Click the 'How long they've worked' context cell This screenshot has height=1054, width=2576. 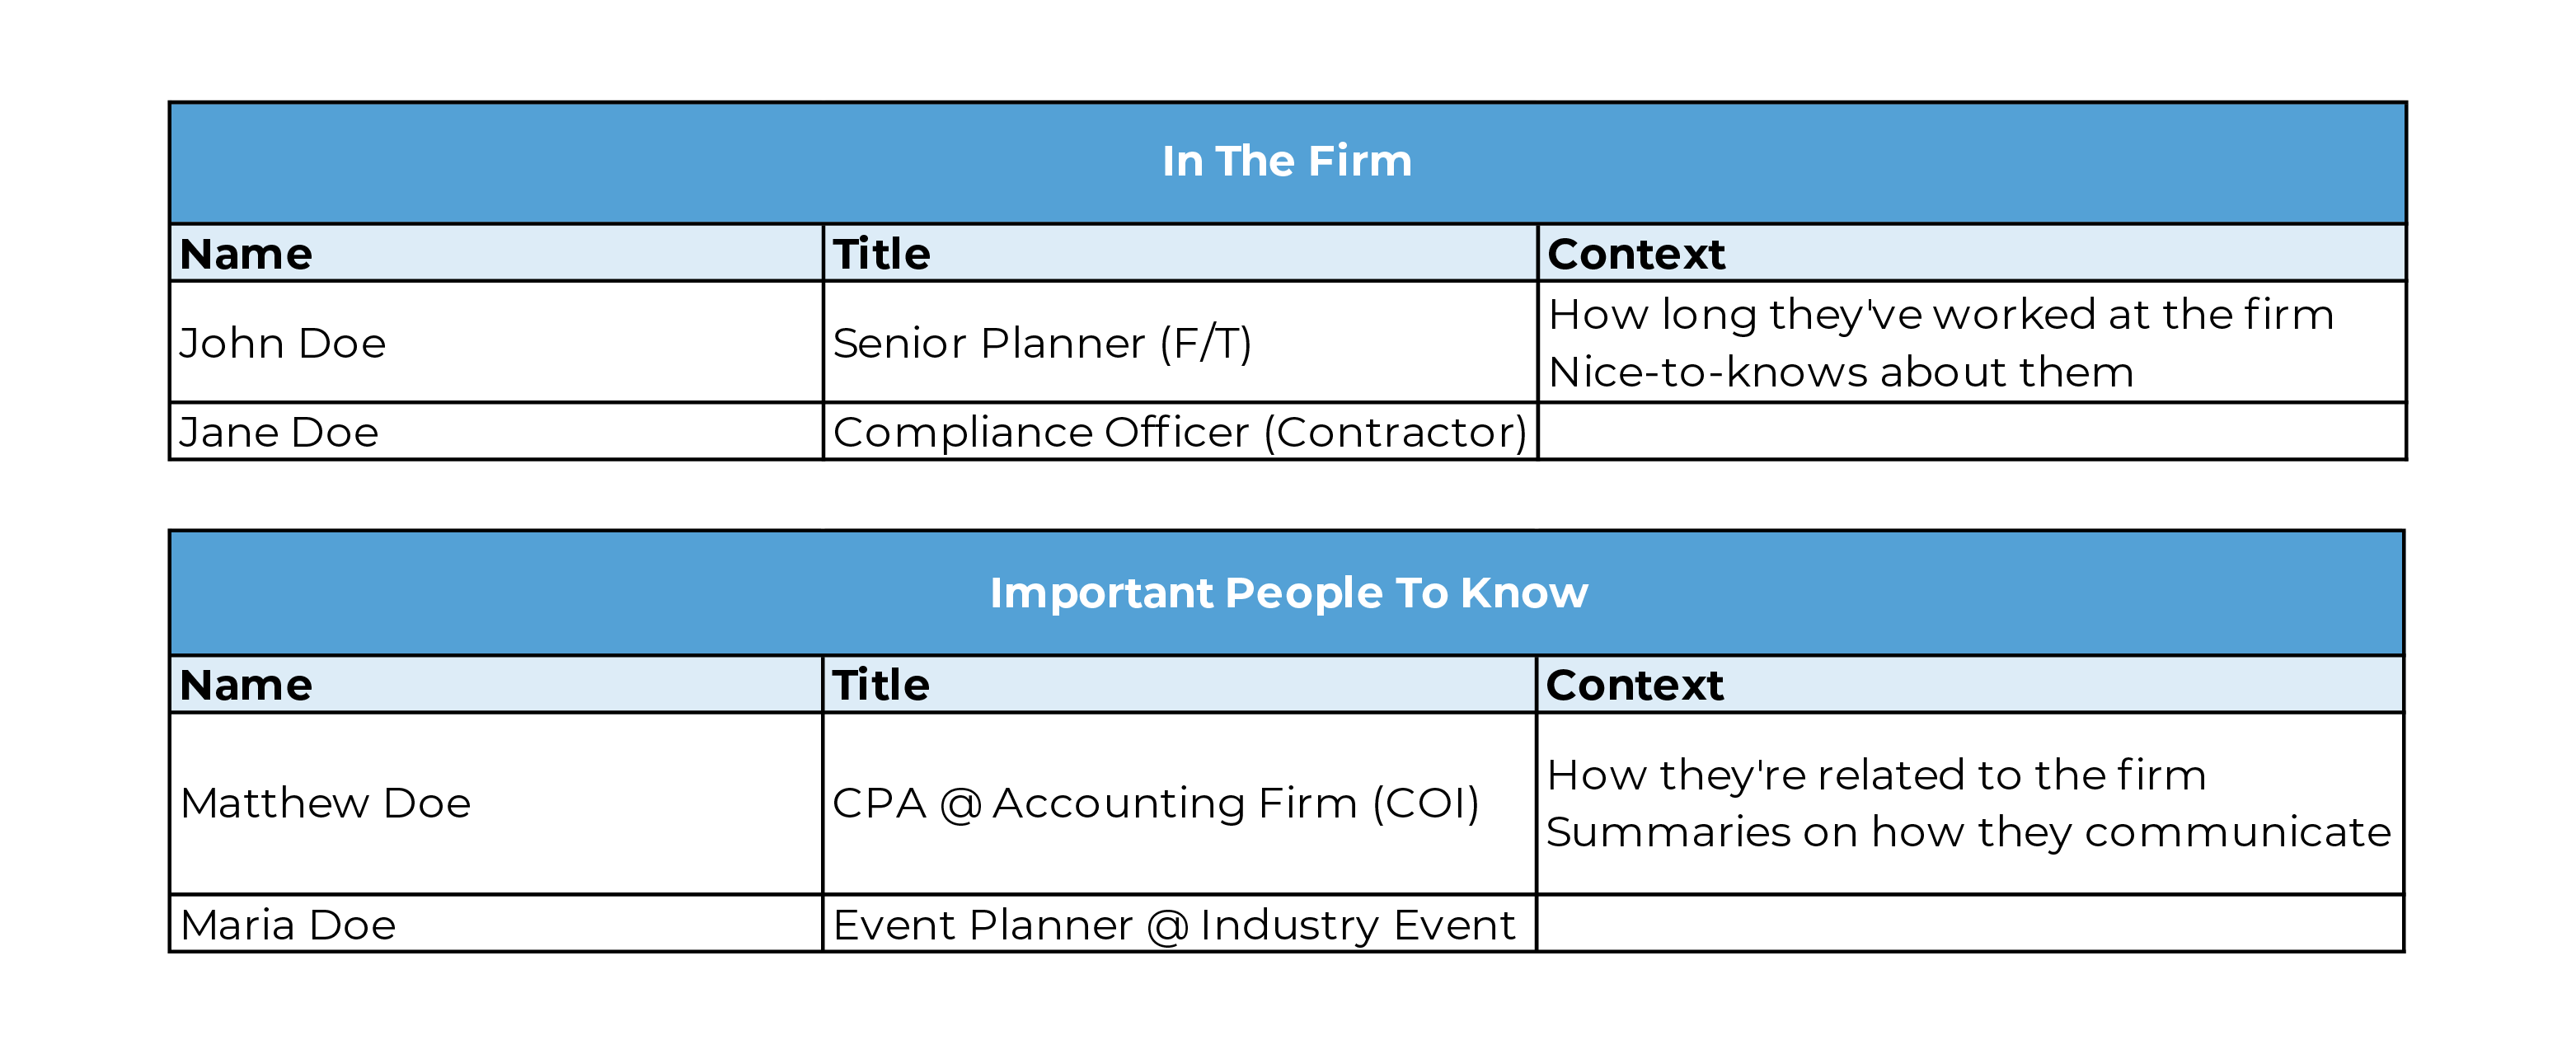click(1972, 343)
